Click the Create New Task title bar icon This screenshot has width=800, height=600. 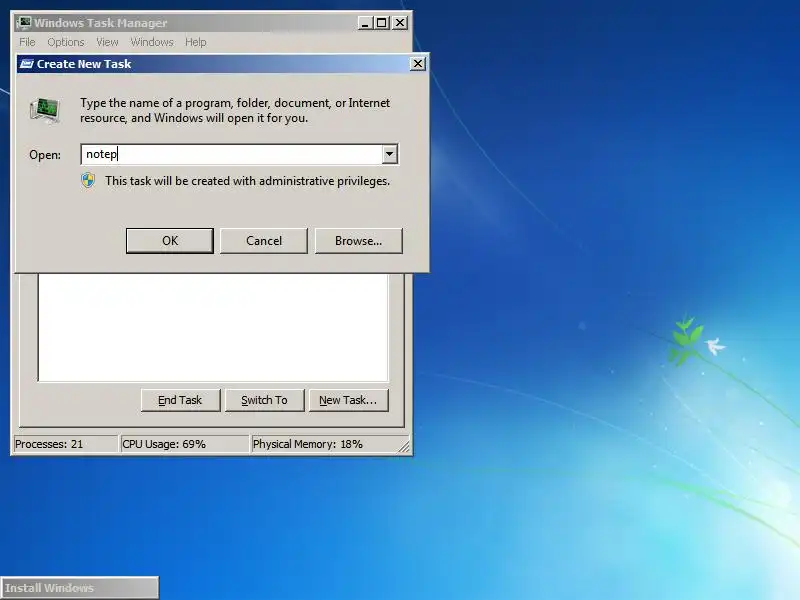(x=26, y=64)
